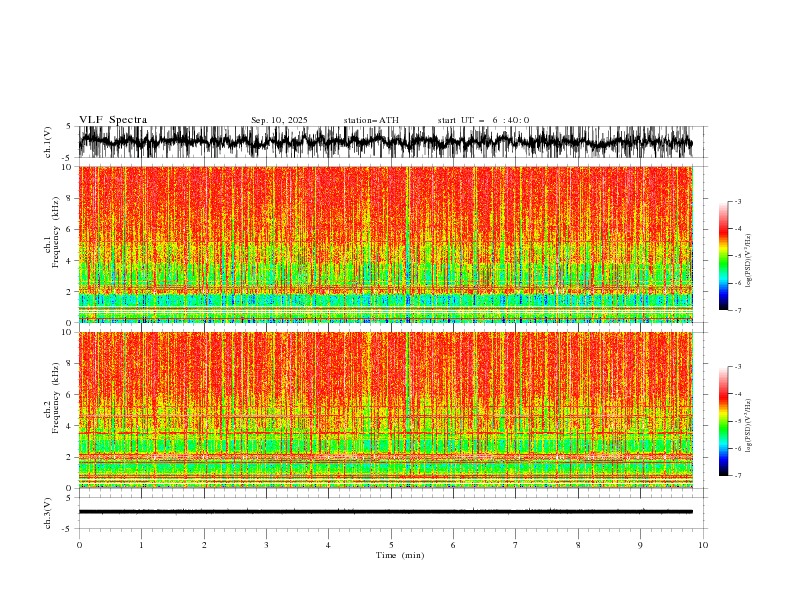The image size is (792, 612).
Task: Click the lower color bar's log(PSD)(V²/Hz) label
Action: tap(749, 425)
